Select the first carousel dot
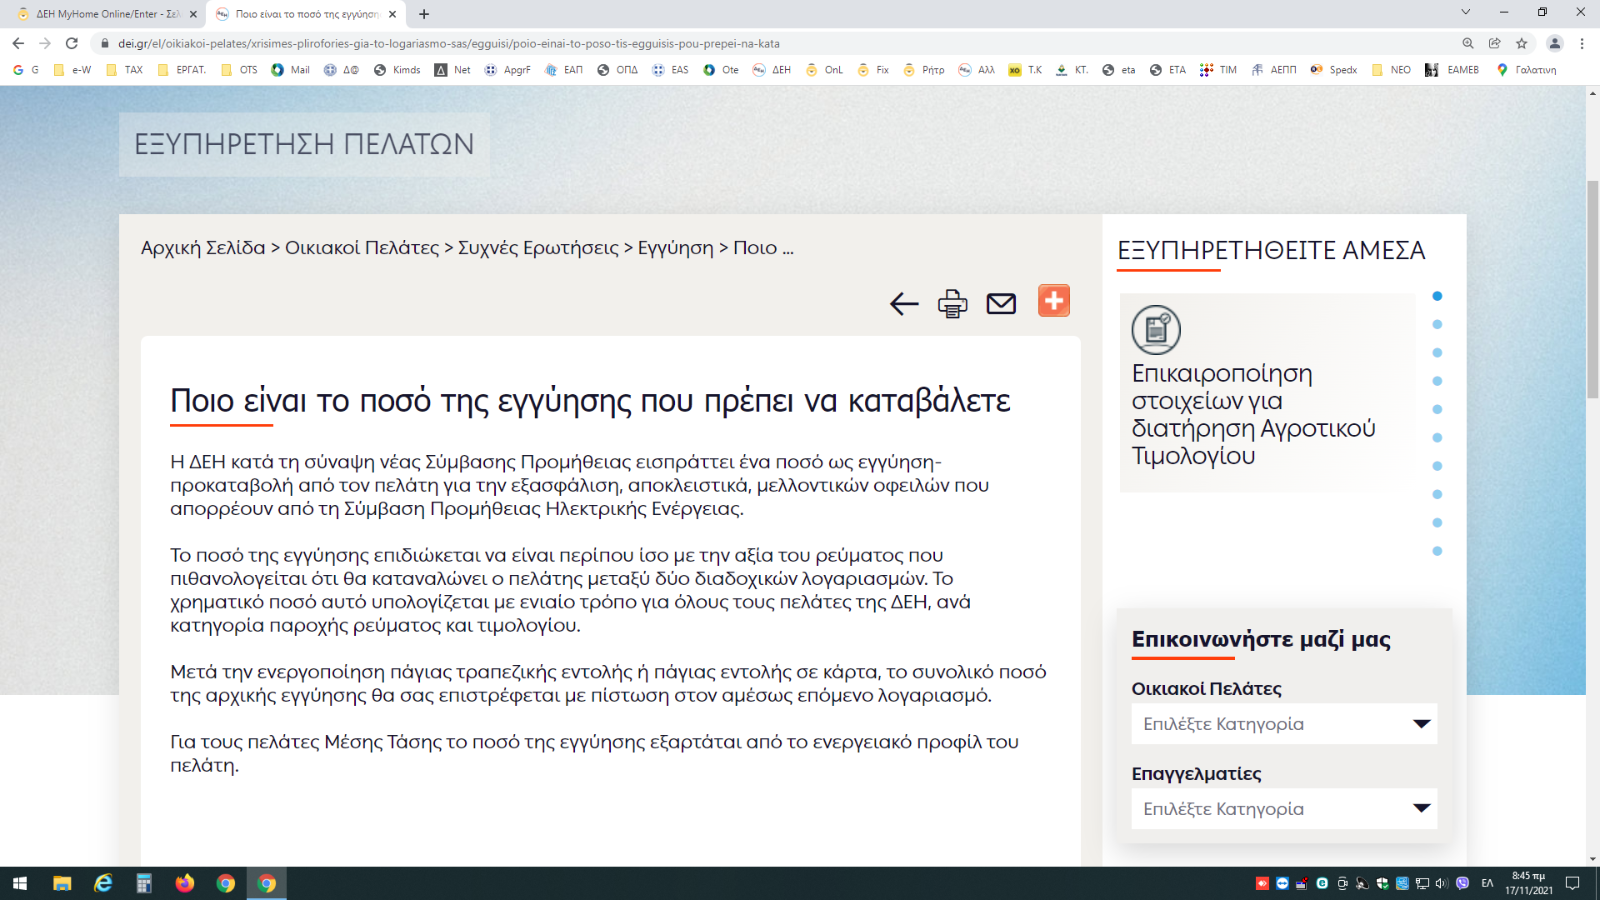 pos(1437,296)
